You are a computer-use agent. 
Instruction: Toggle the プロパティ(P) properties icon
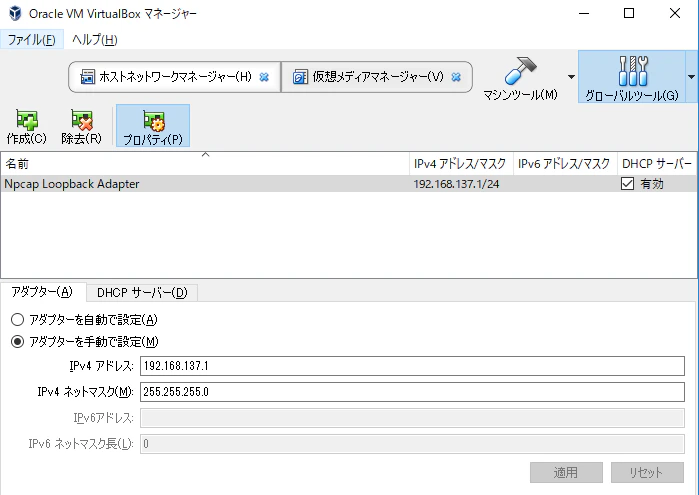(x=153, y=126)
